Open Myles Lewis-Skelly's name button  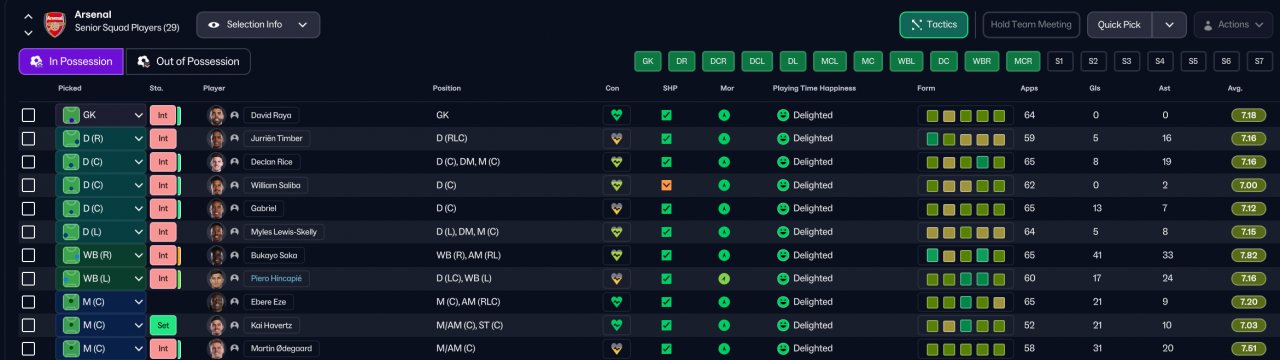click(x=283, y=232)
